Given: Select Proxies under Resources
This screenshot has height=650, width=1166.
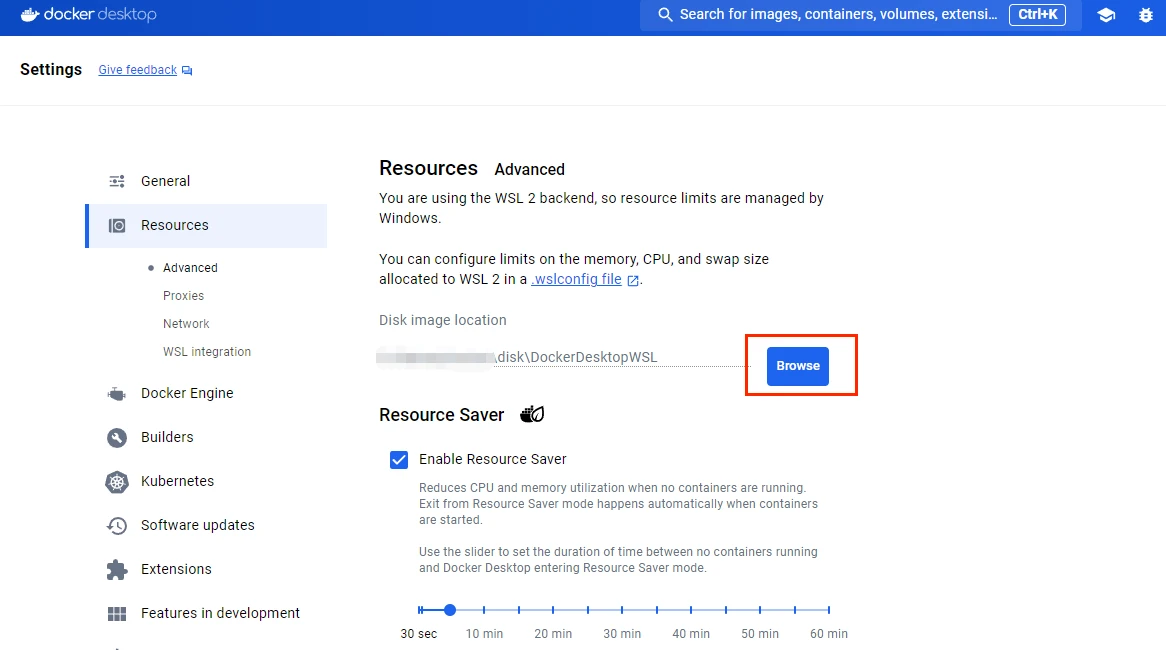Looking at the screenshot, I should click(183, 296).
